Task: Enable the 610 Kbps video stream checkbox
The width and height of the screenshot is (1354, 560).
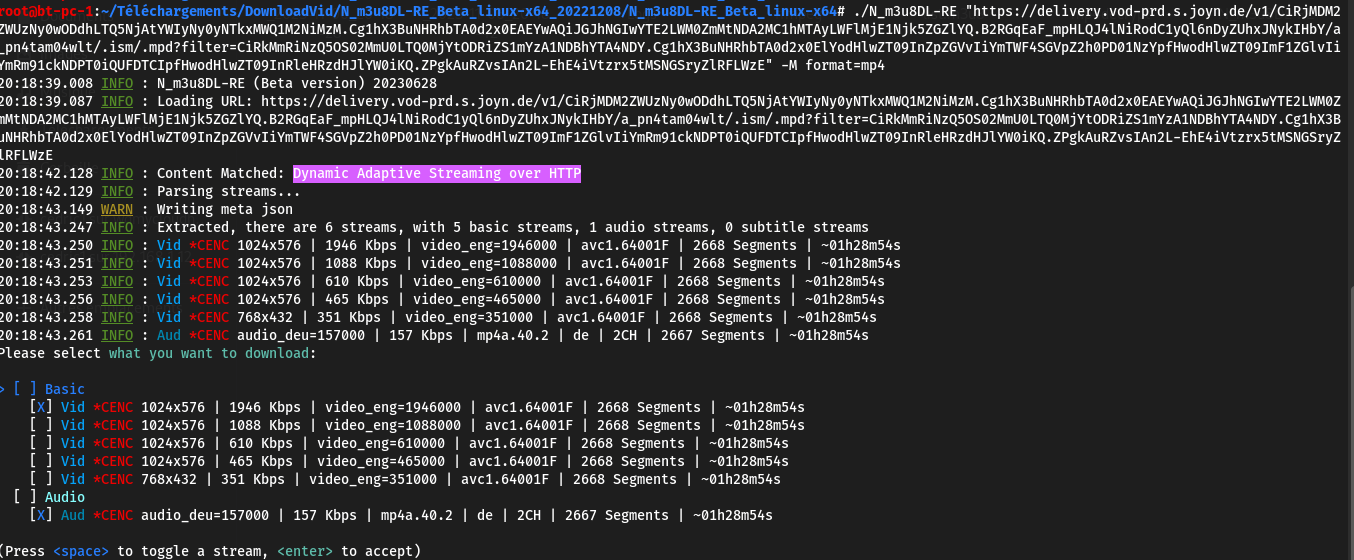Action: tap(41, 443)
